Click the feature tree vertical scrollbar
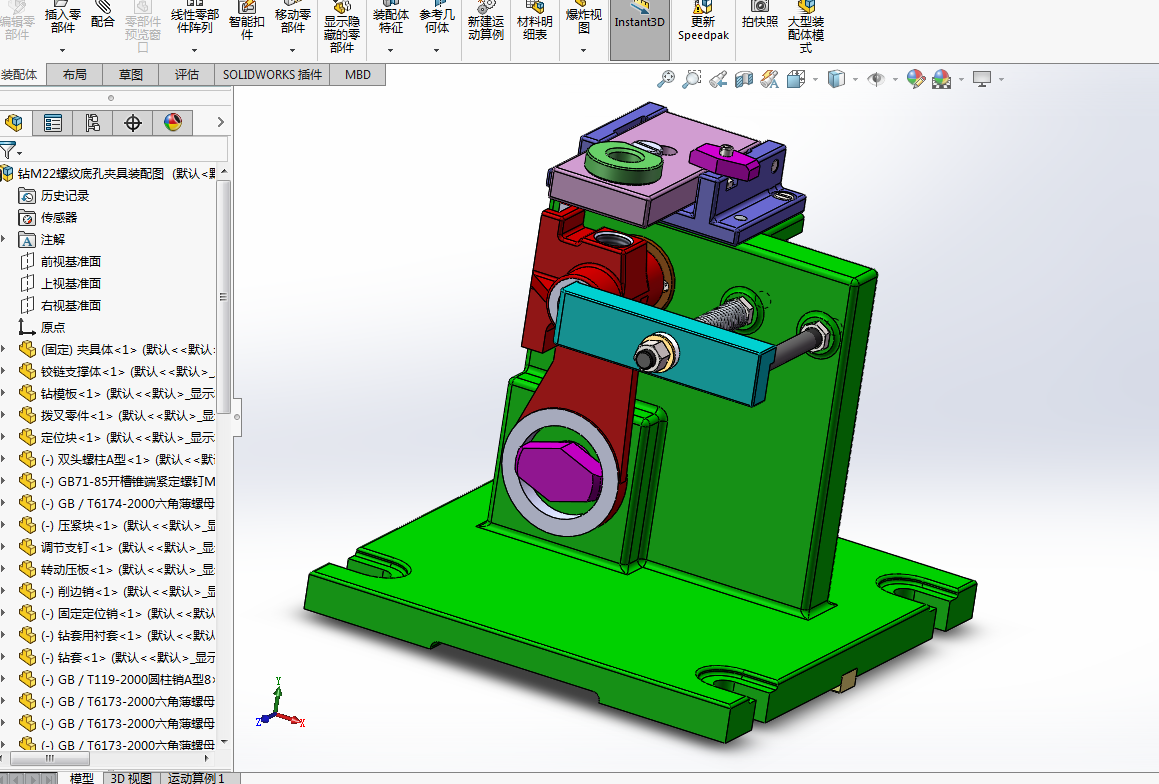 tap(224, 297)
